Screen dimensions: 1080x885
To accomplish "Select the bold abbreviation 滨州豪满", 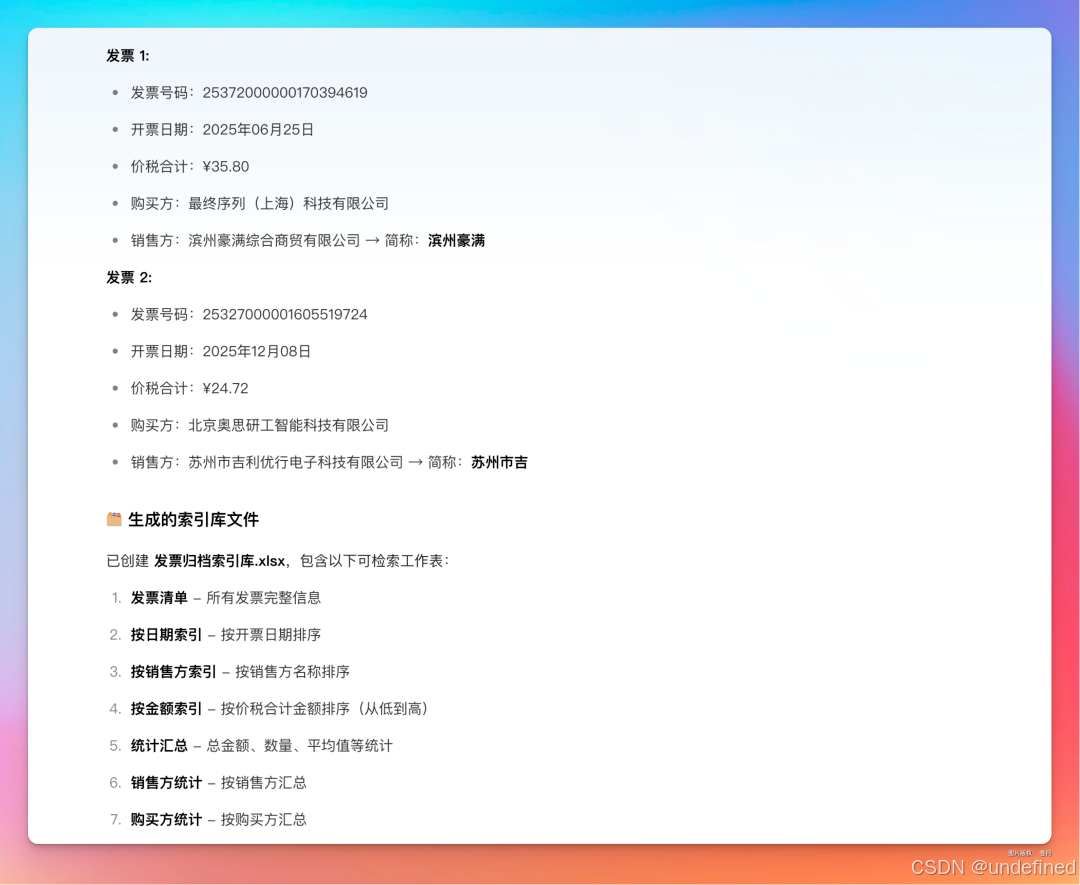I will click(x=457, y=240).
